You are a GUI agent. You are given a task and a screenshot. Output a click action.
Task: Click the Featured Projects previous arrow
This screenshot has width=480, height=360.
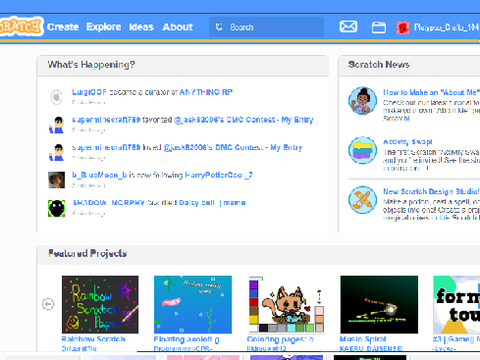point(48,304)
